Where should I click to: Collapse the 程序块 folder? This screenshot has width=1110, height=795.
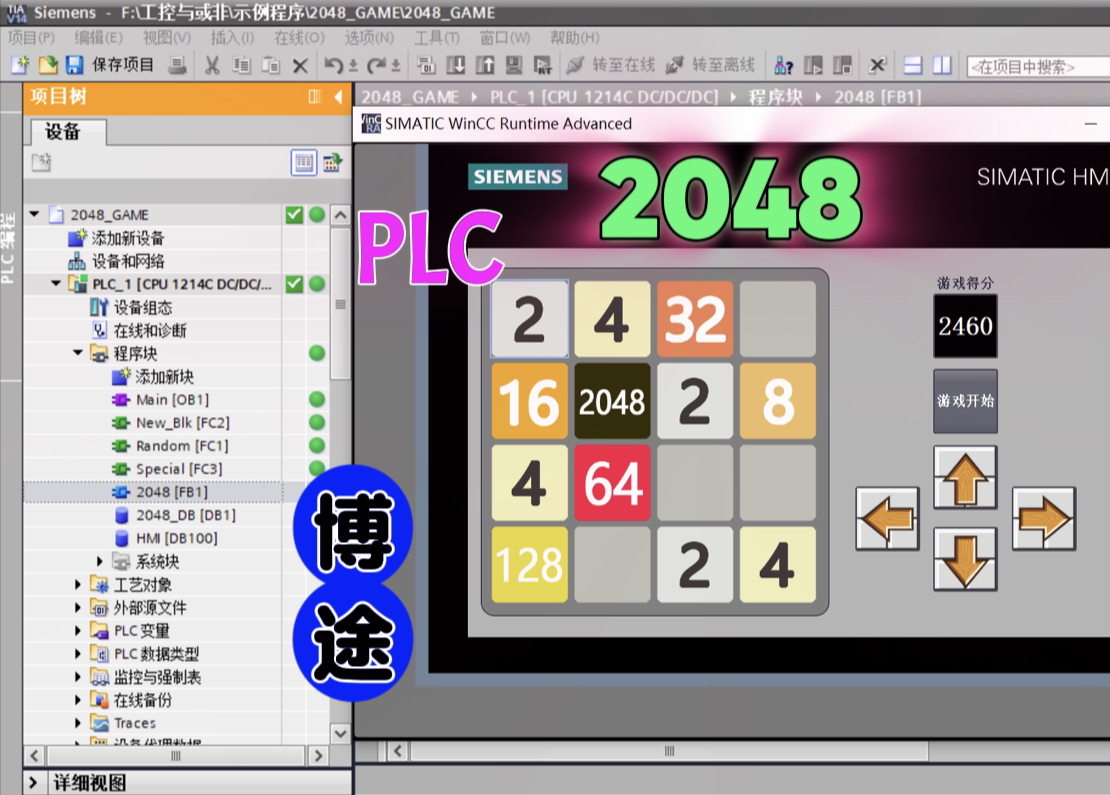(x=78, y=353)
